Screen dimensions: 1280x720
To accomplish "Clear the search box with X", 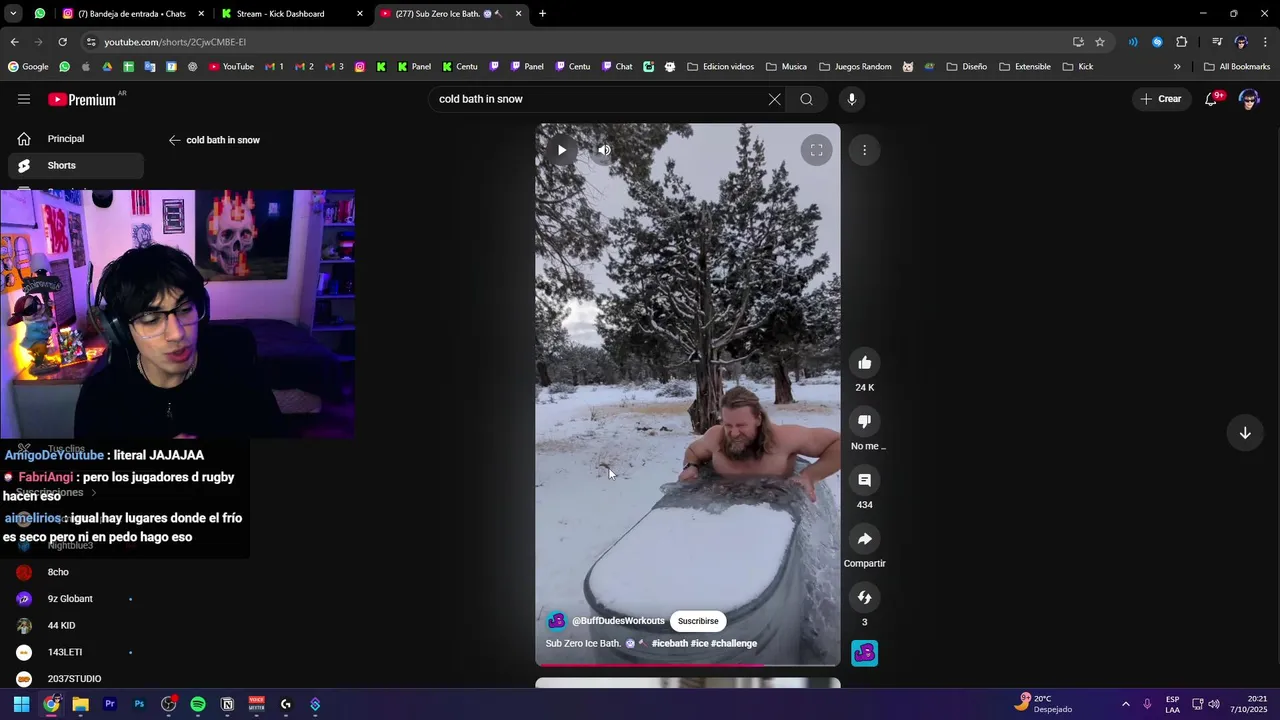I will (x=774, y=99).
